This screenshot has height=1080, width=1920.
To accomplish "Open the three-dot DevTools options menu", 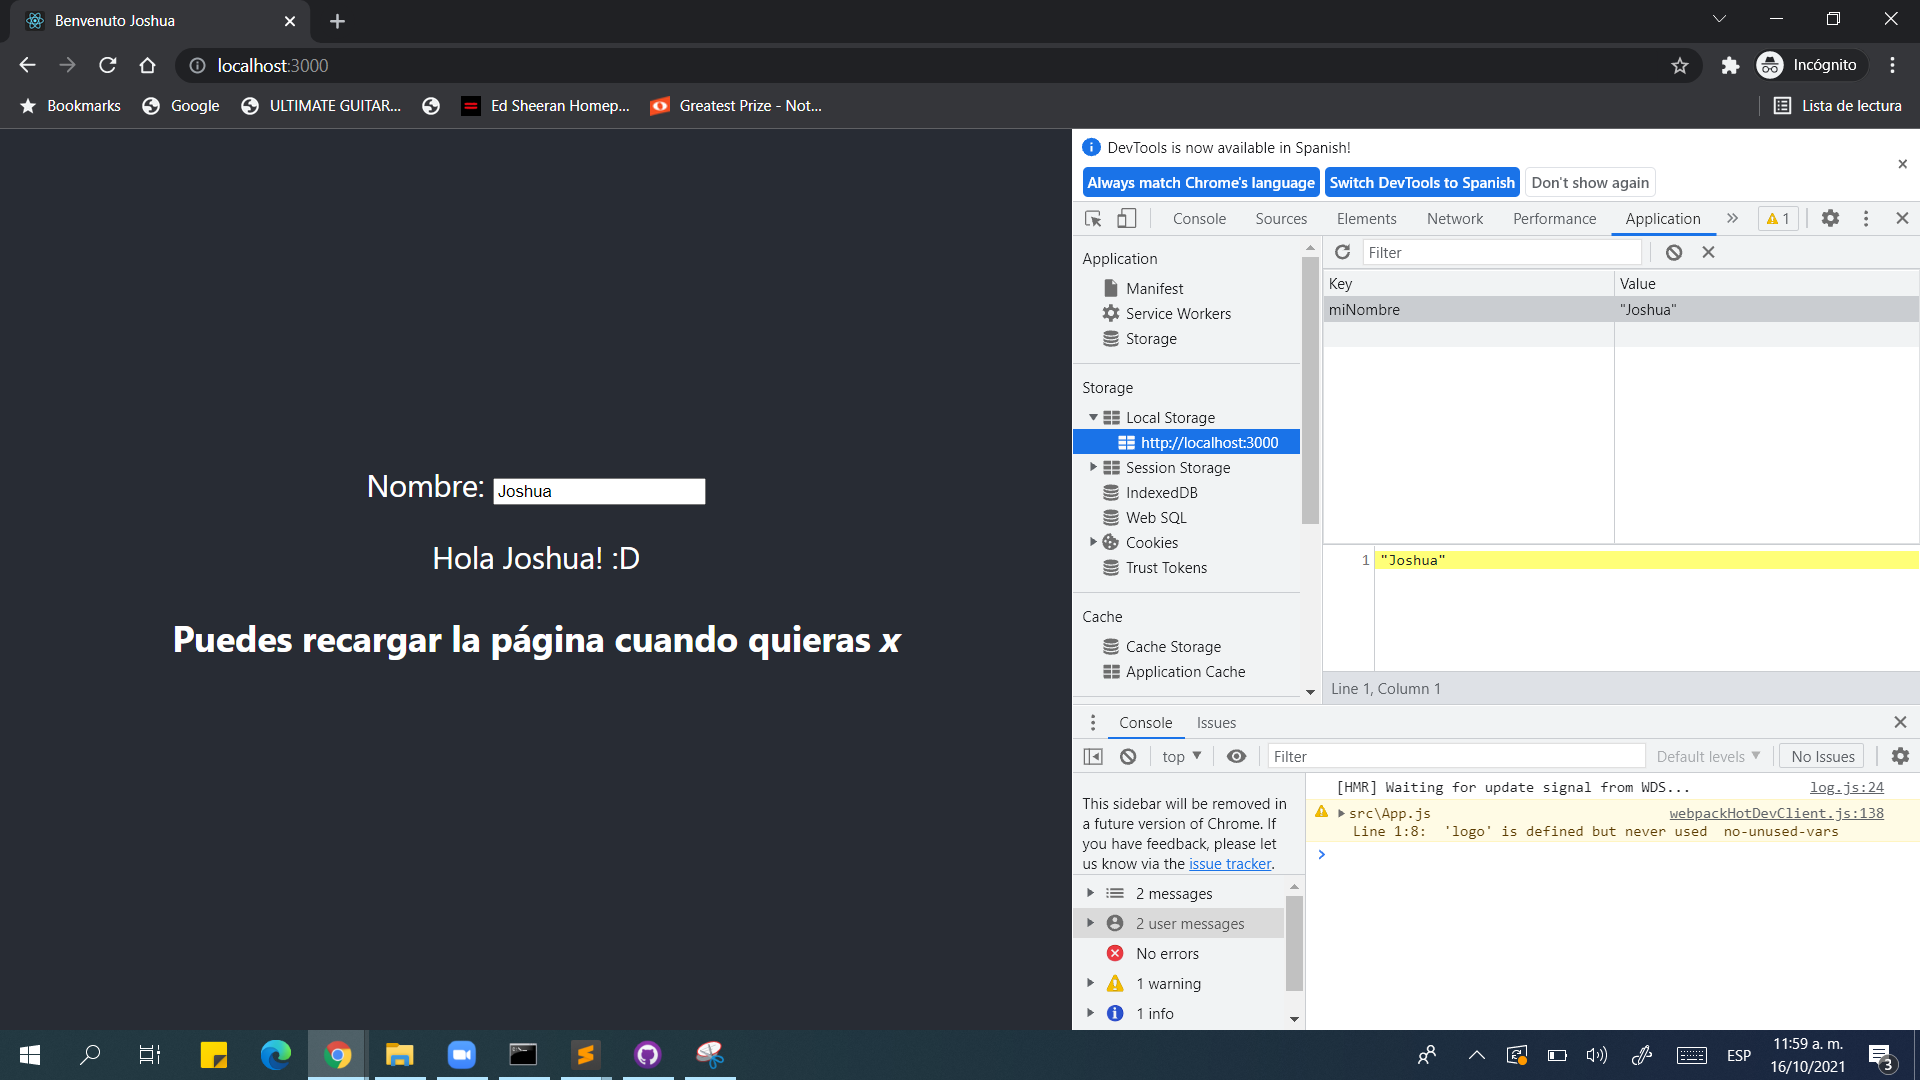I will 1866,218.
